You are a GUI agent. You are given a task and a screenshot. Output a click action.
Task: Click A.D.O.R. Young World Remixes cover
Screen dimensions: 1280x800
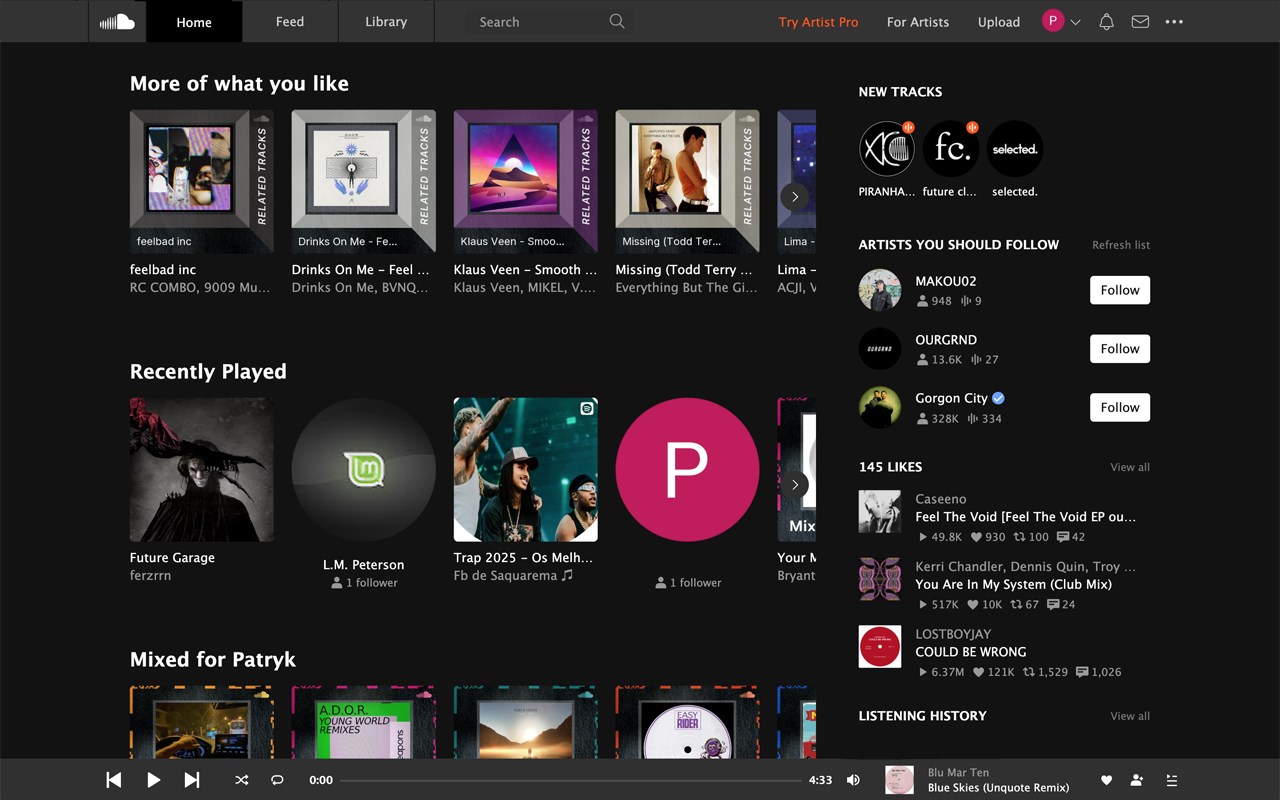pyautogui.click(x=364, y=722)
